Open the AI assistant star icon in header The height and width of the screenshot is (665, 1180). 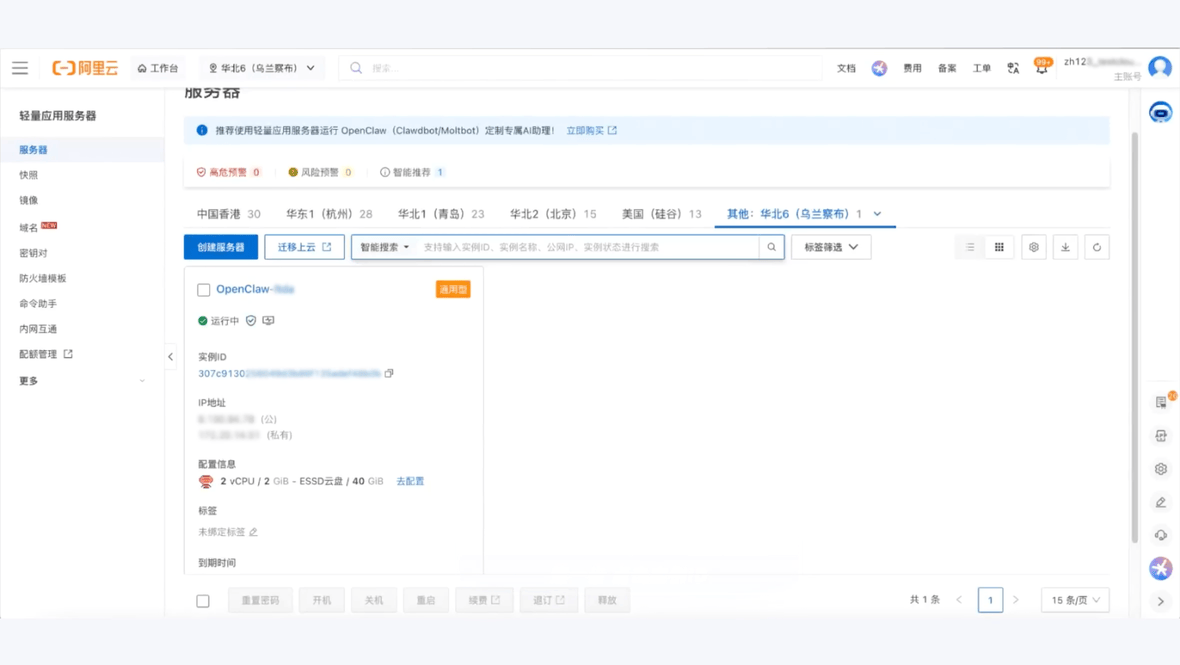[x=879, y=68]
